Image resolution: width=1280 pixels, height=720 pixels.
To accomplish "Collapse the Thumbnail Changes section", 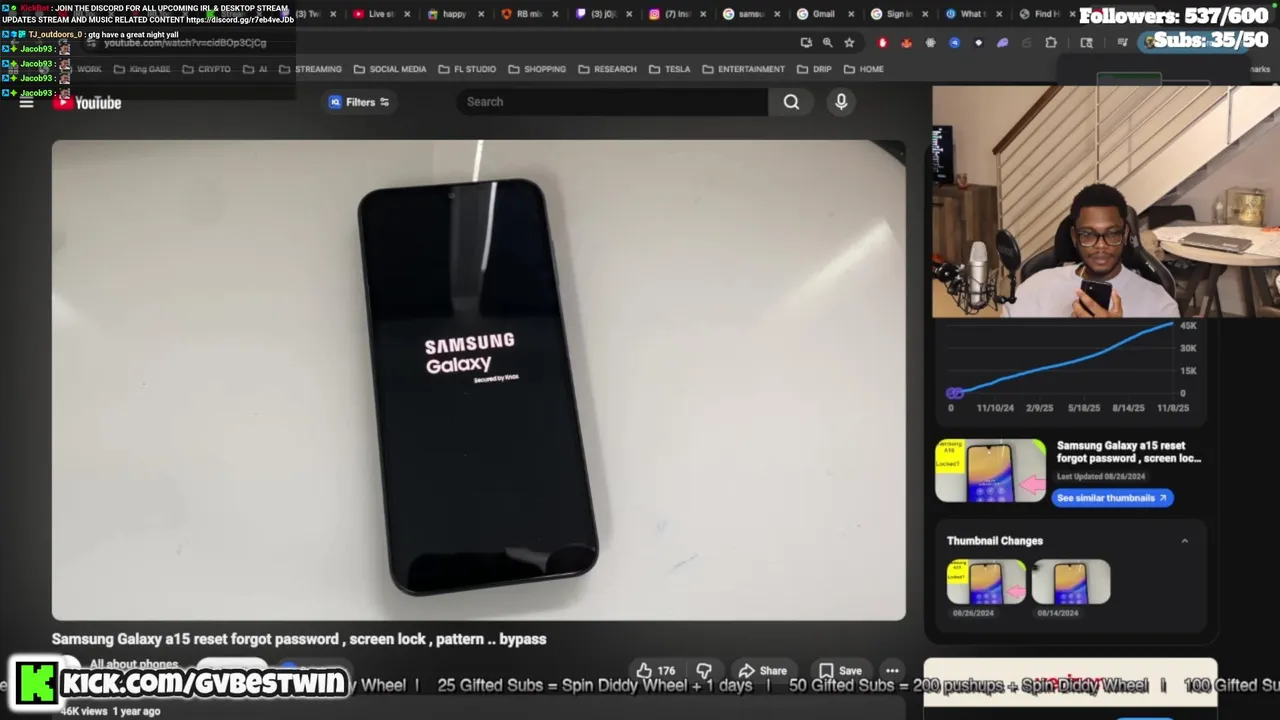I will tap(1185, 541).
